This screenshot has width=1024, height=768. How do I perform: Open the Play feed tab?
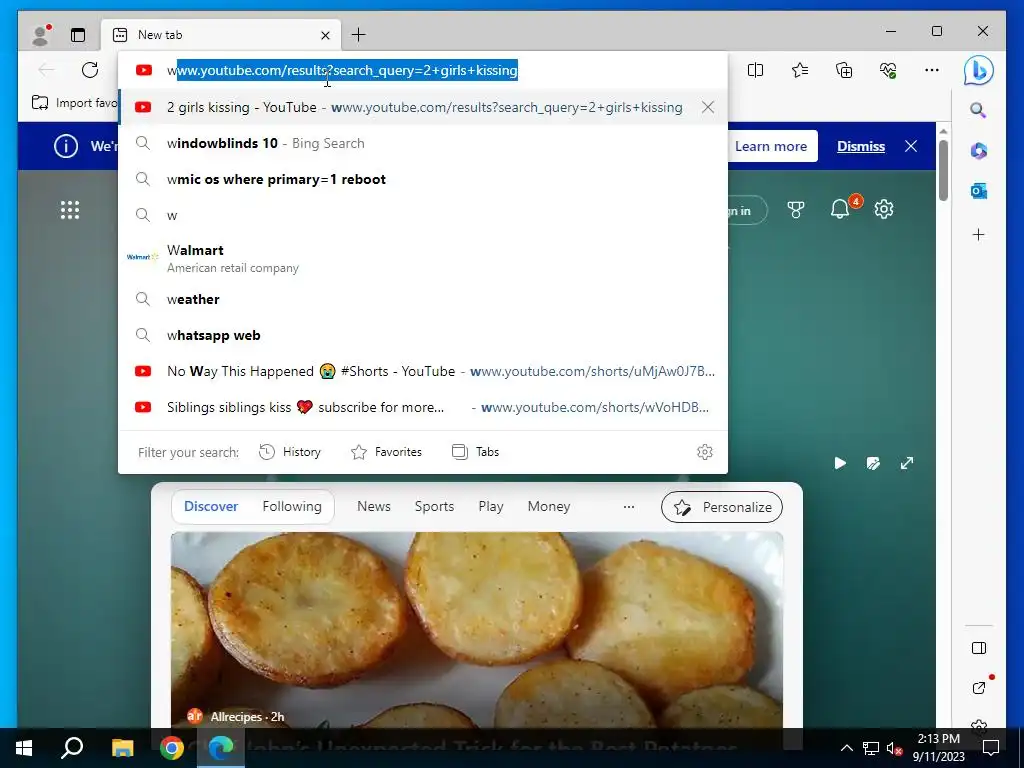click(490, 506)
